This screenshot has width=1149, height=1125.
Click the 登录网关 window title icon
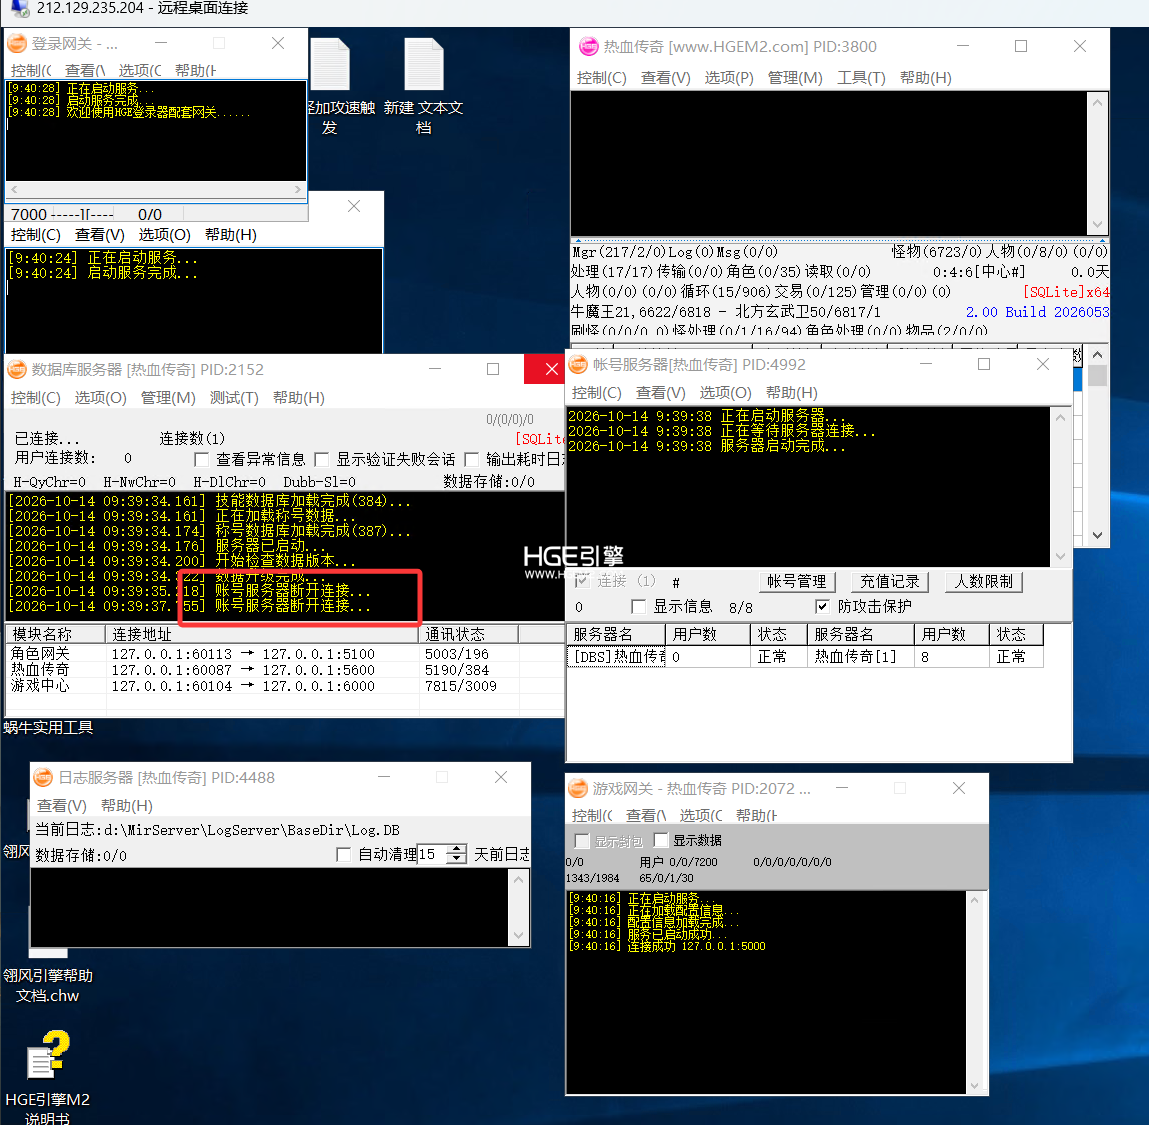point(17,44)
